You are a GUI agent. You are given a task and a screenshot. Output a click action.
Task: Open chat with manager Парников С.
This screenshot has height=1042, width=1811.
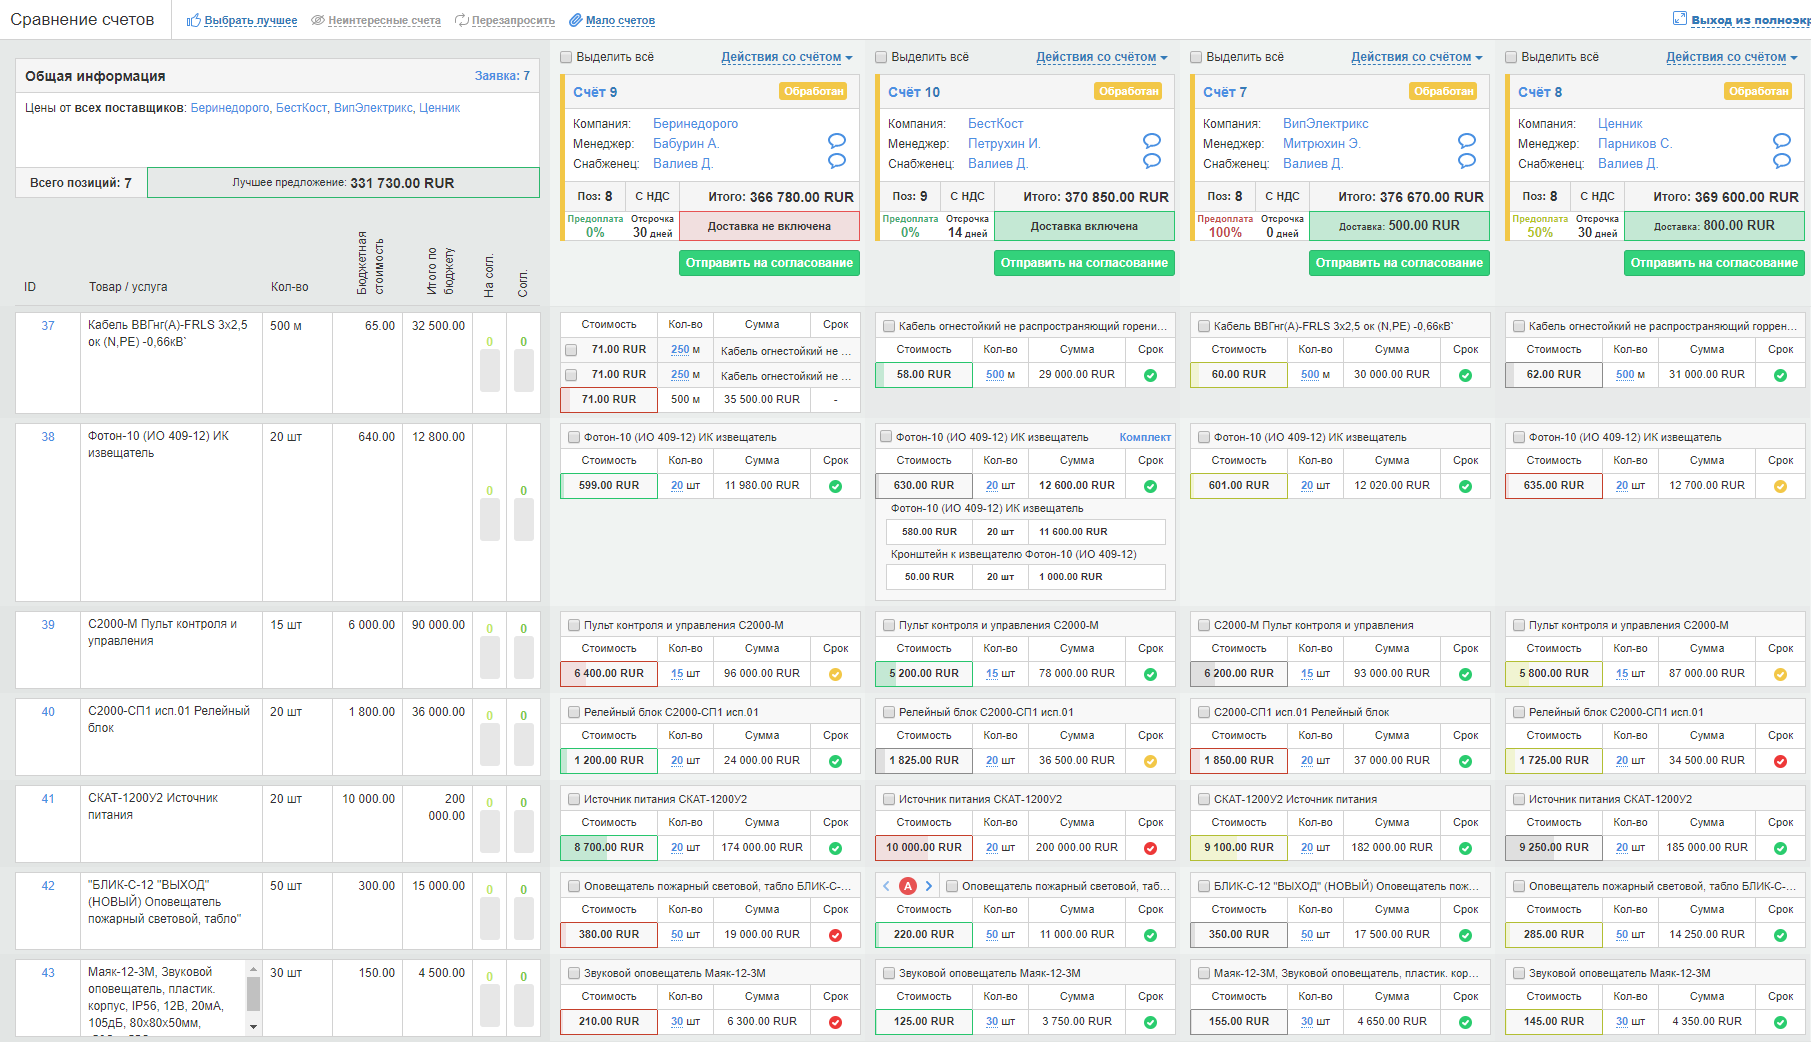(1782, 141)
